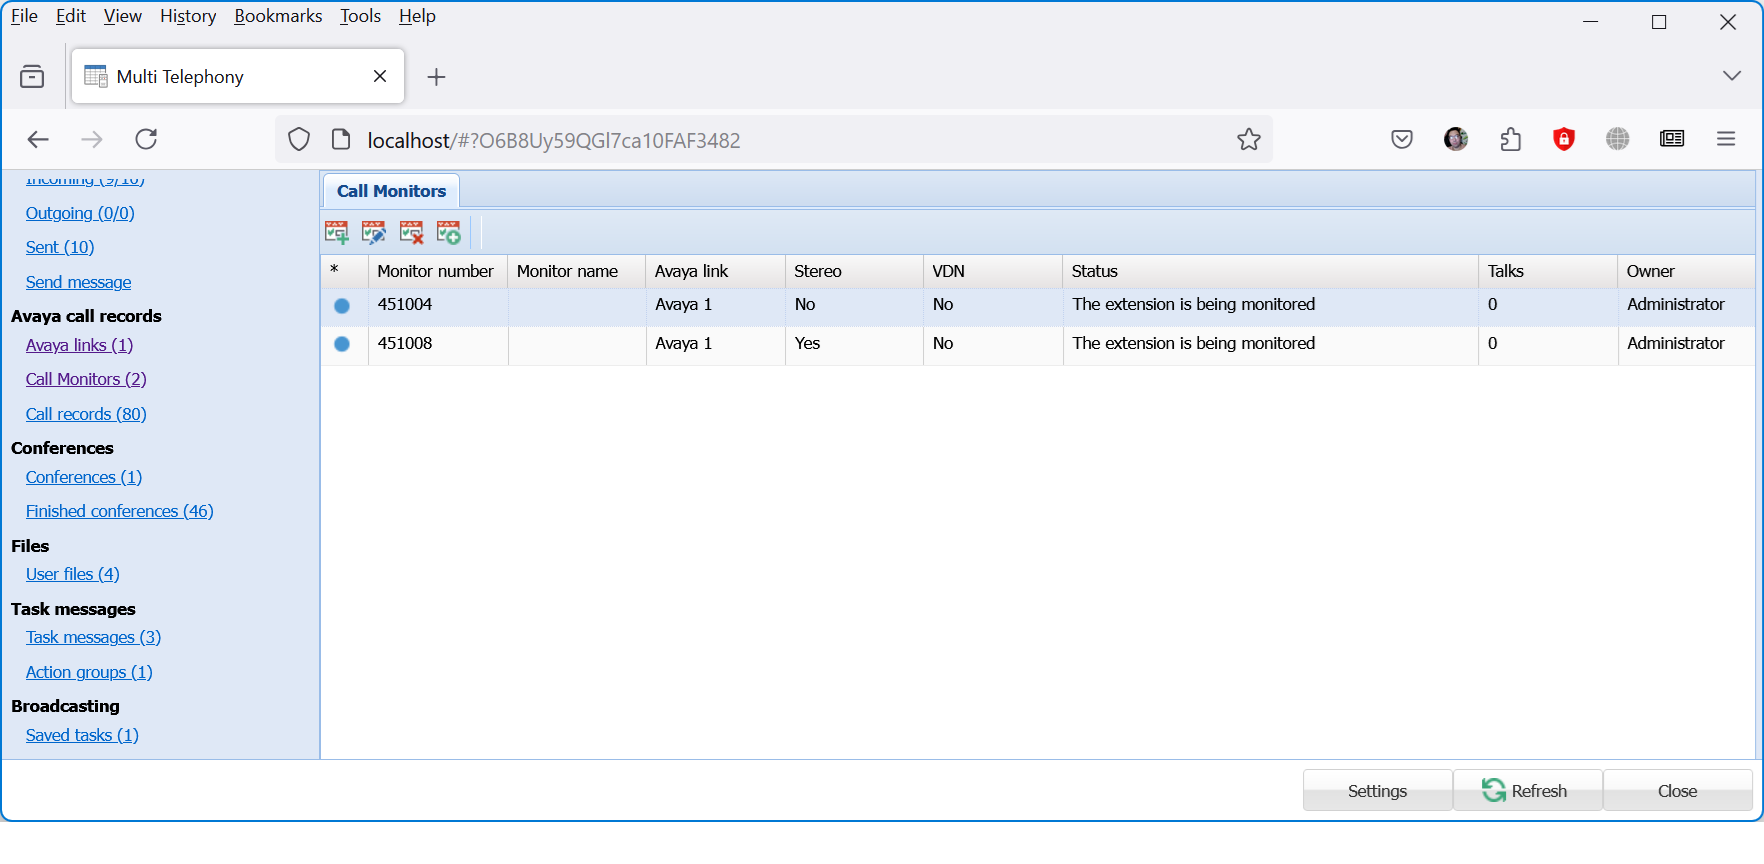Open the Edit menu
This screenshot has height=864, width=1764.
[x=71, y=16]
